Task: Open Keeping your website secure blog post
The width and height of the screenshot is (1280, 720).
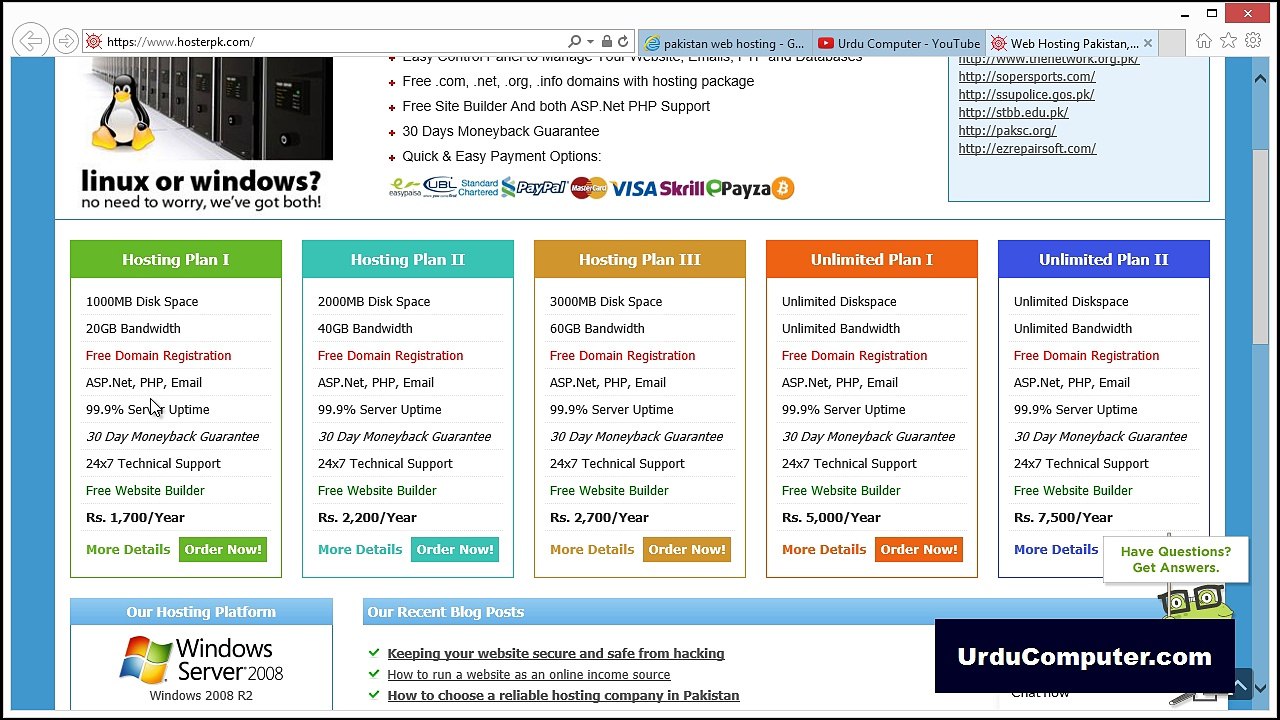Action: (556, 653)
